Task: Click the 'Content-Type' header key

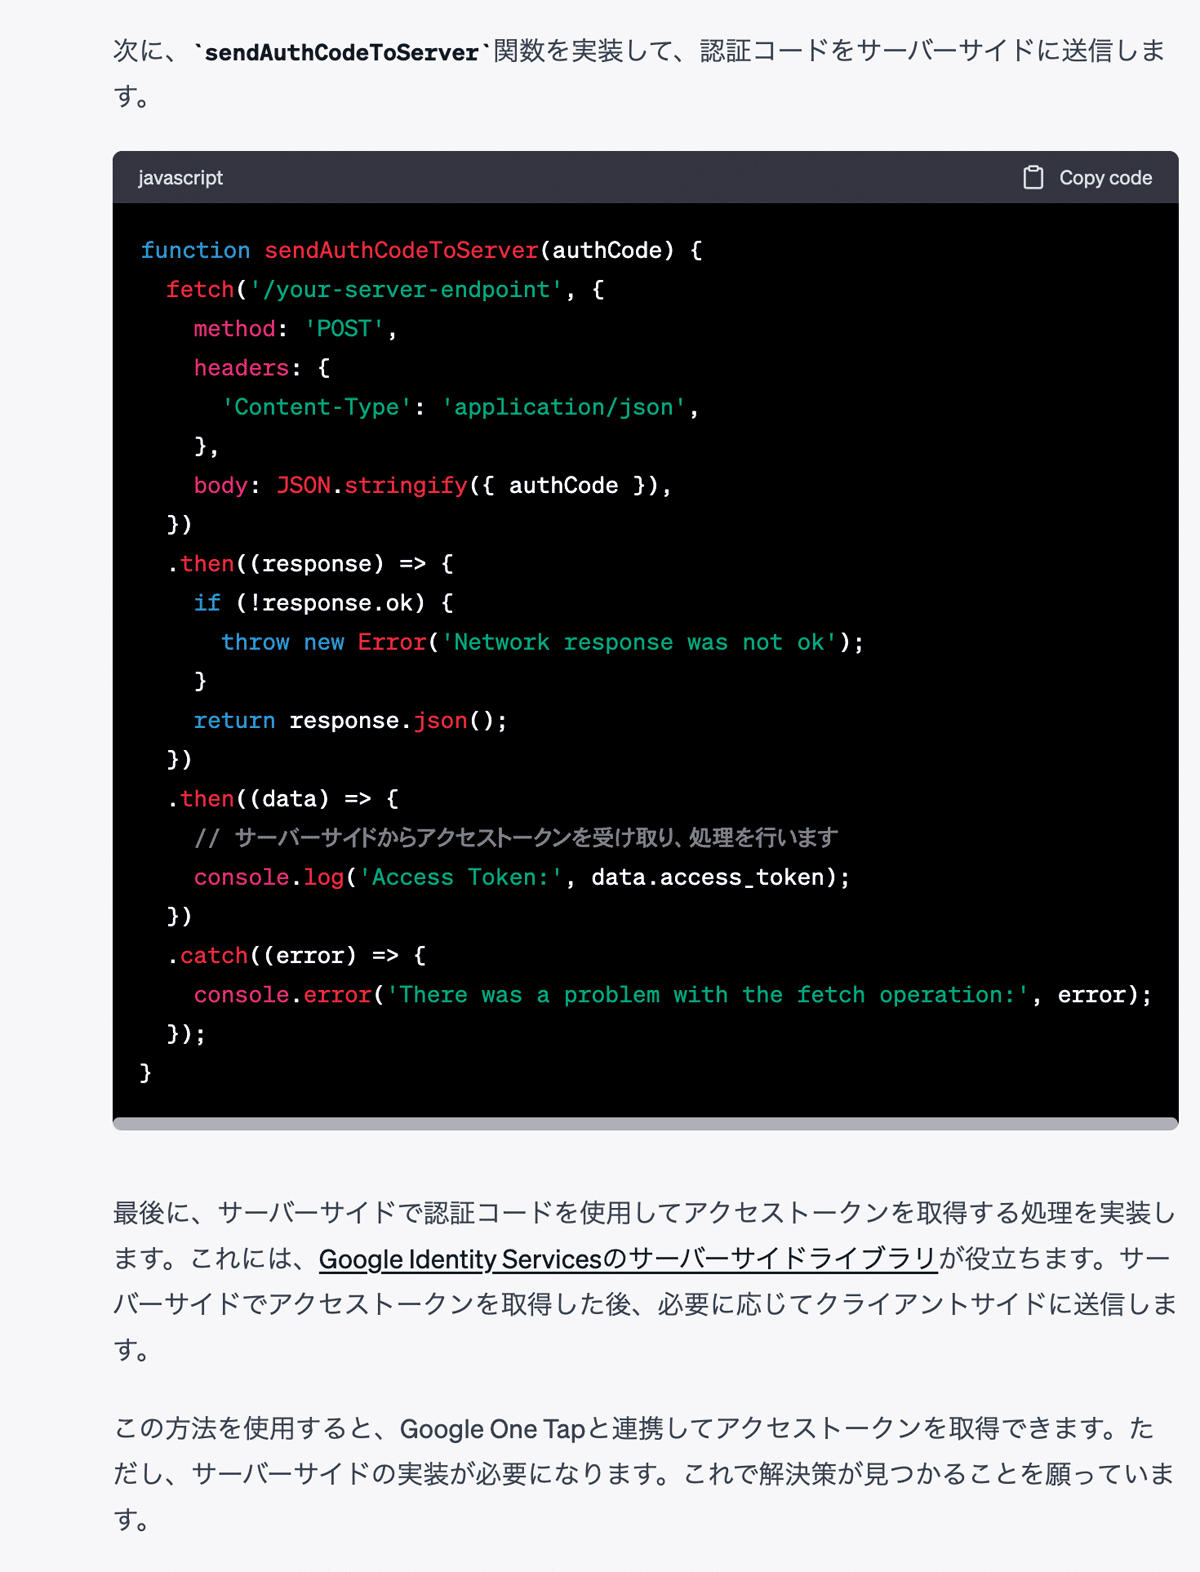Action: (317, 407)
